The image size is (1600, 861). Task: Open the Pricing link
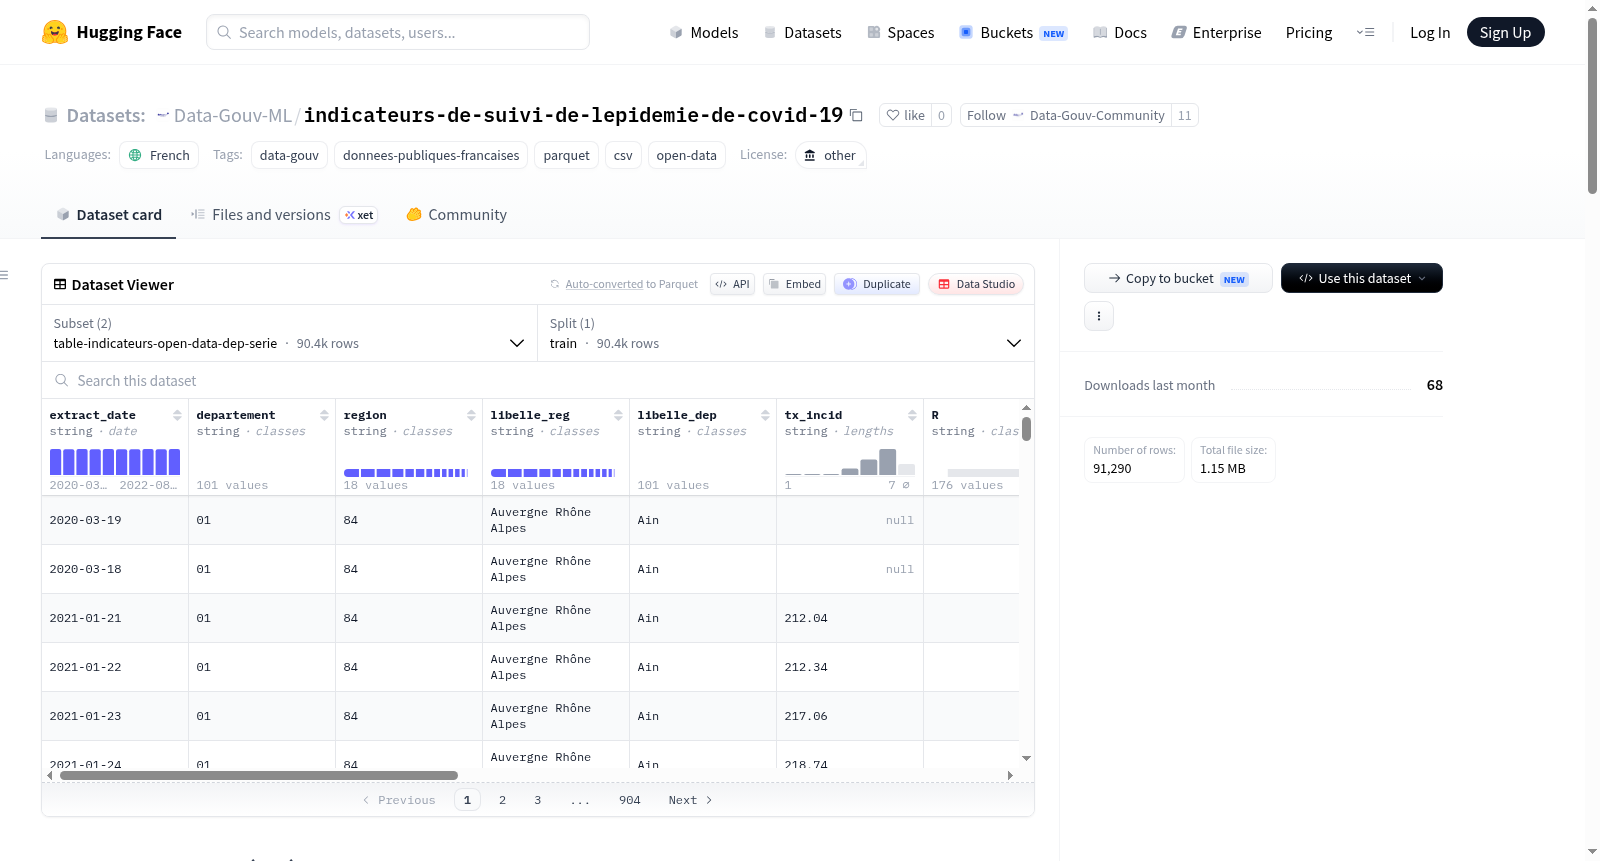coord(1309,32)
